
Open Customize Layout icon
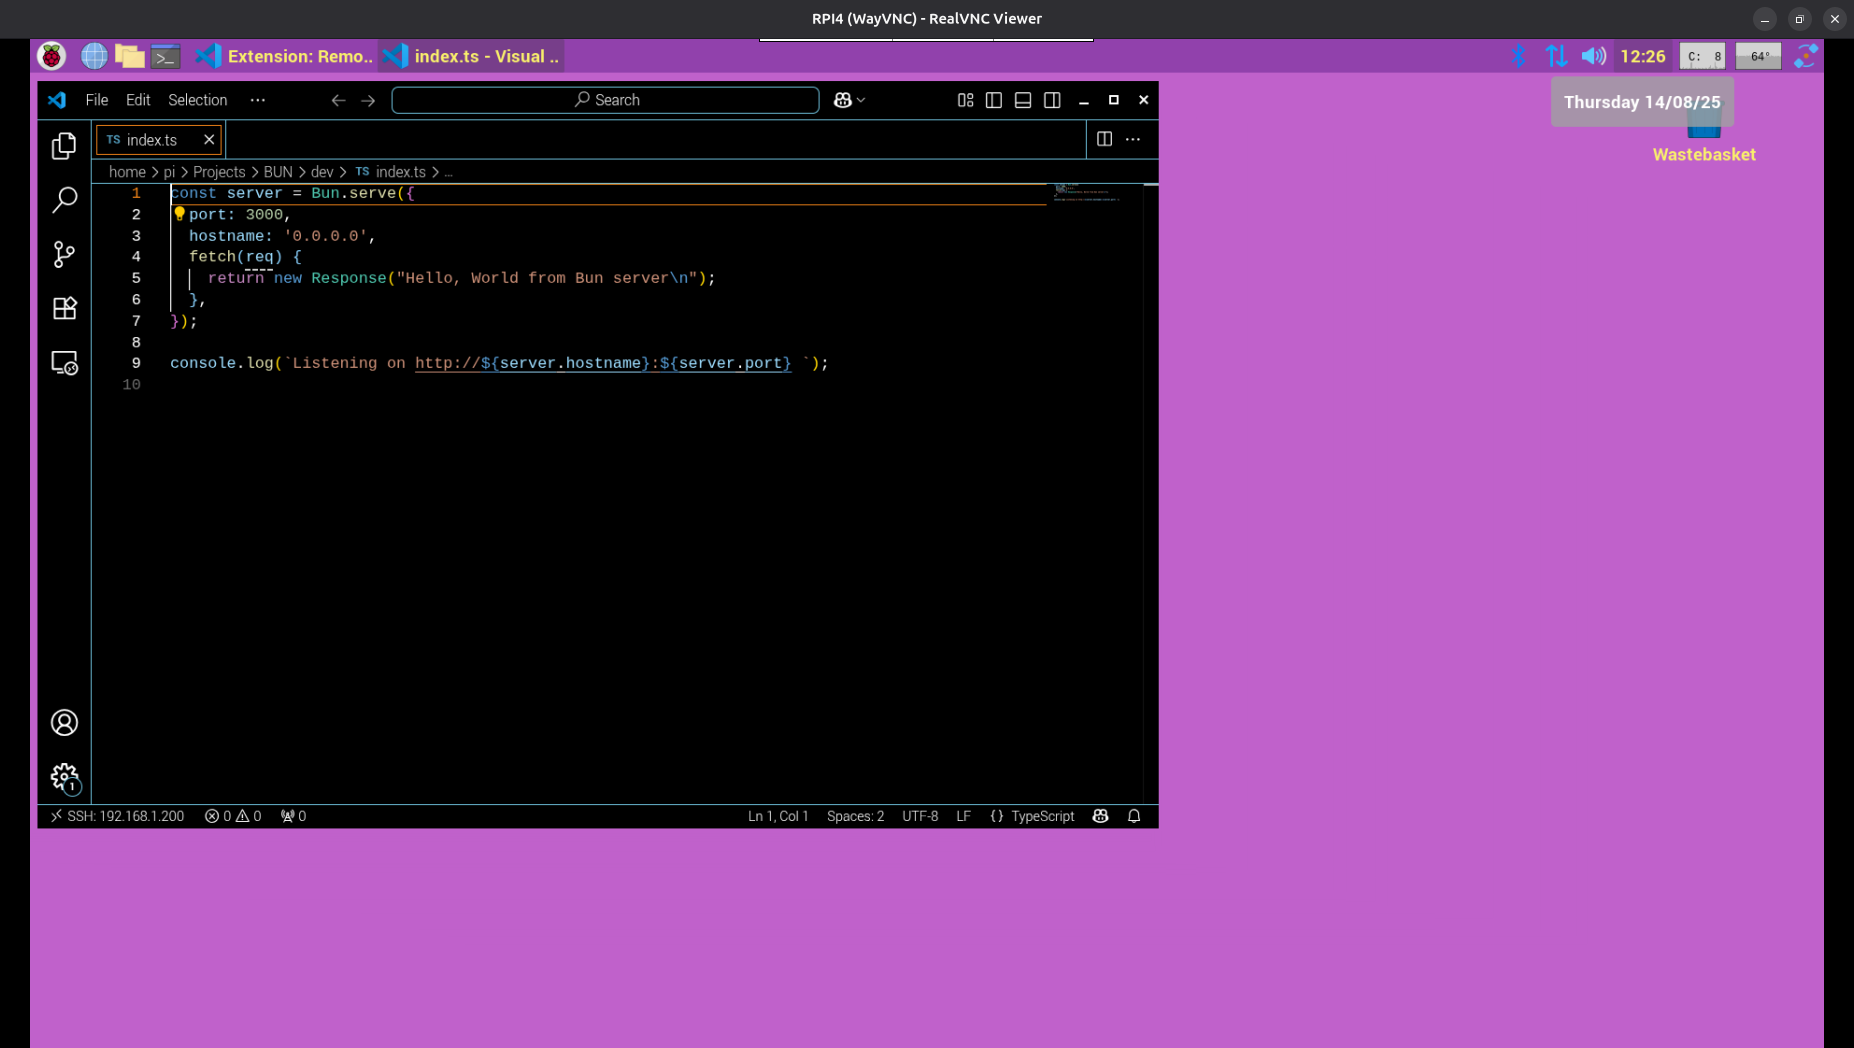coord(965,100)
